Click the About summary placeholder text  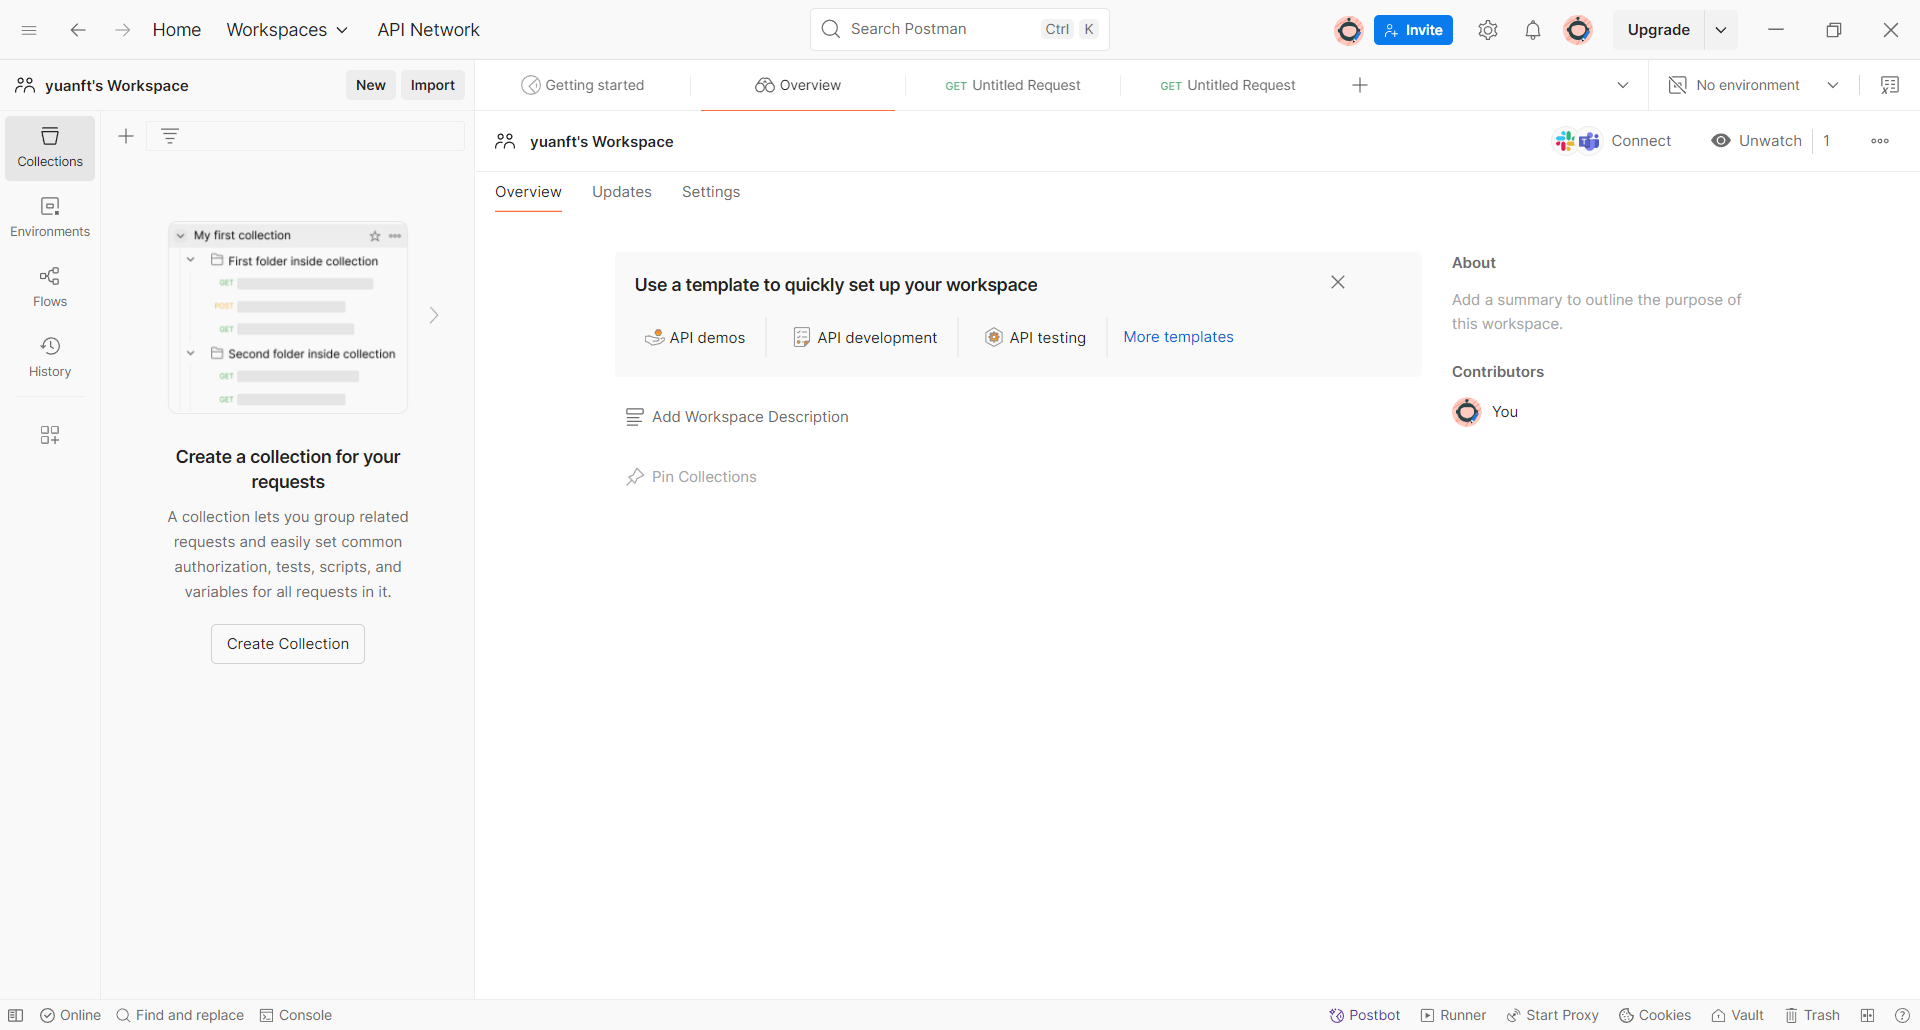[1596, 312]
